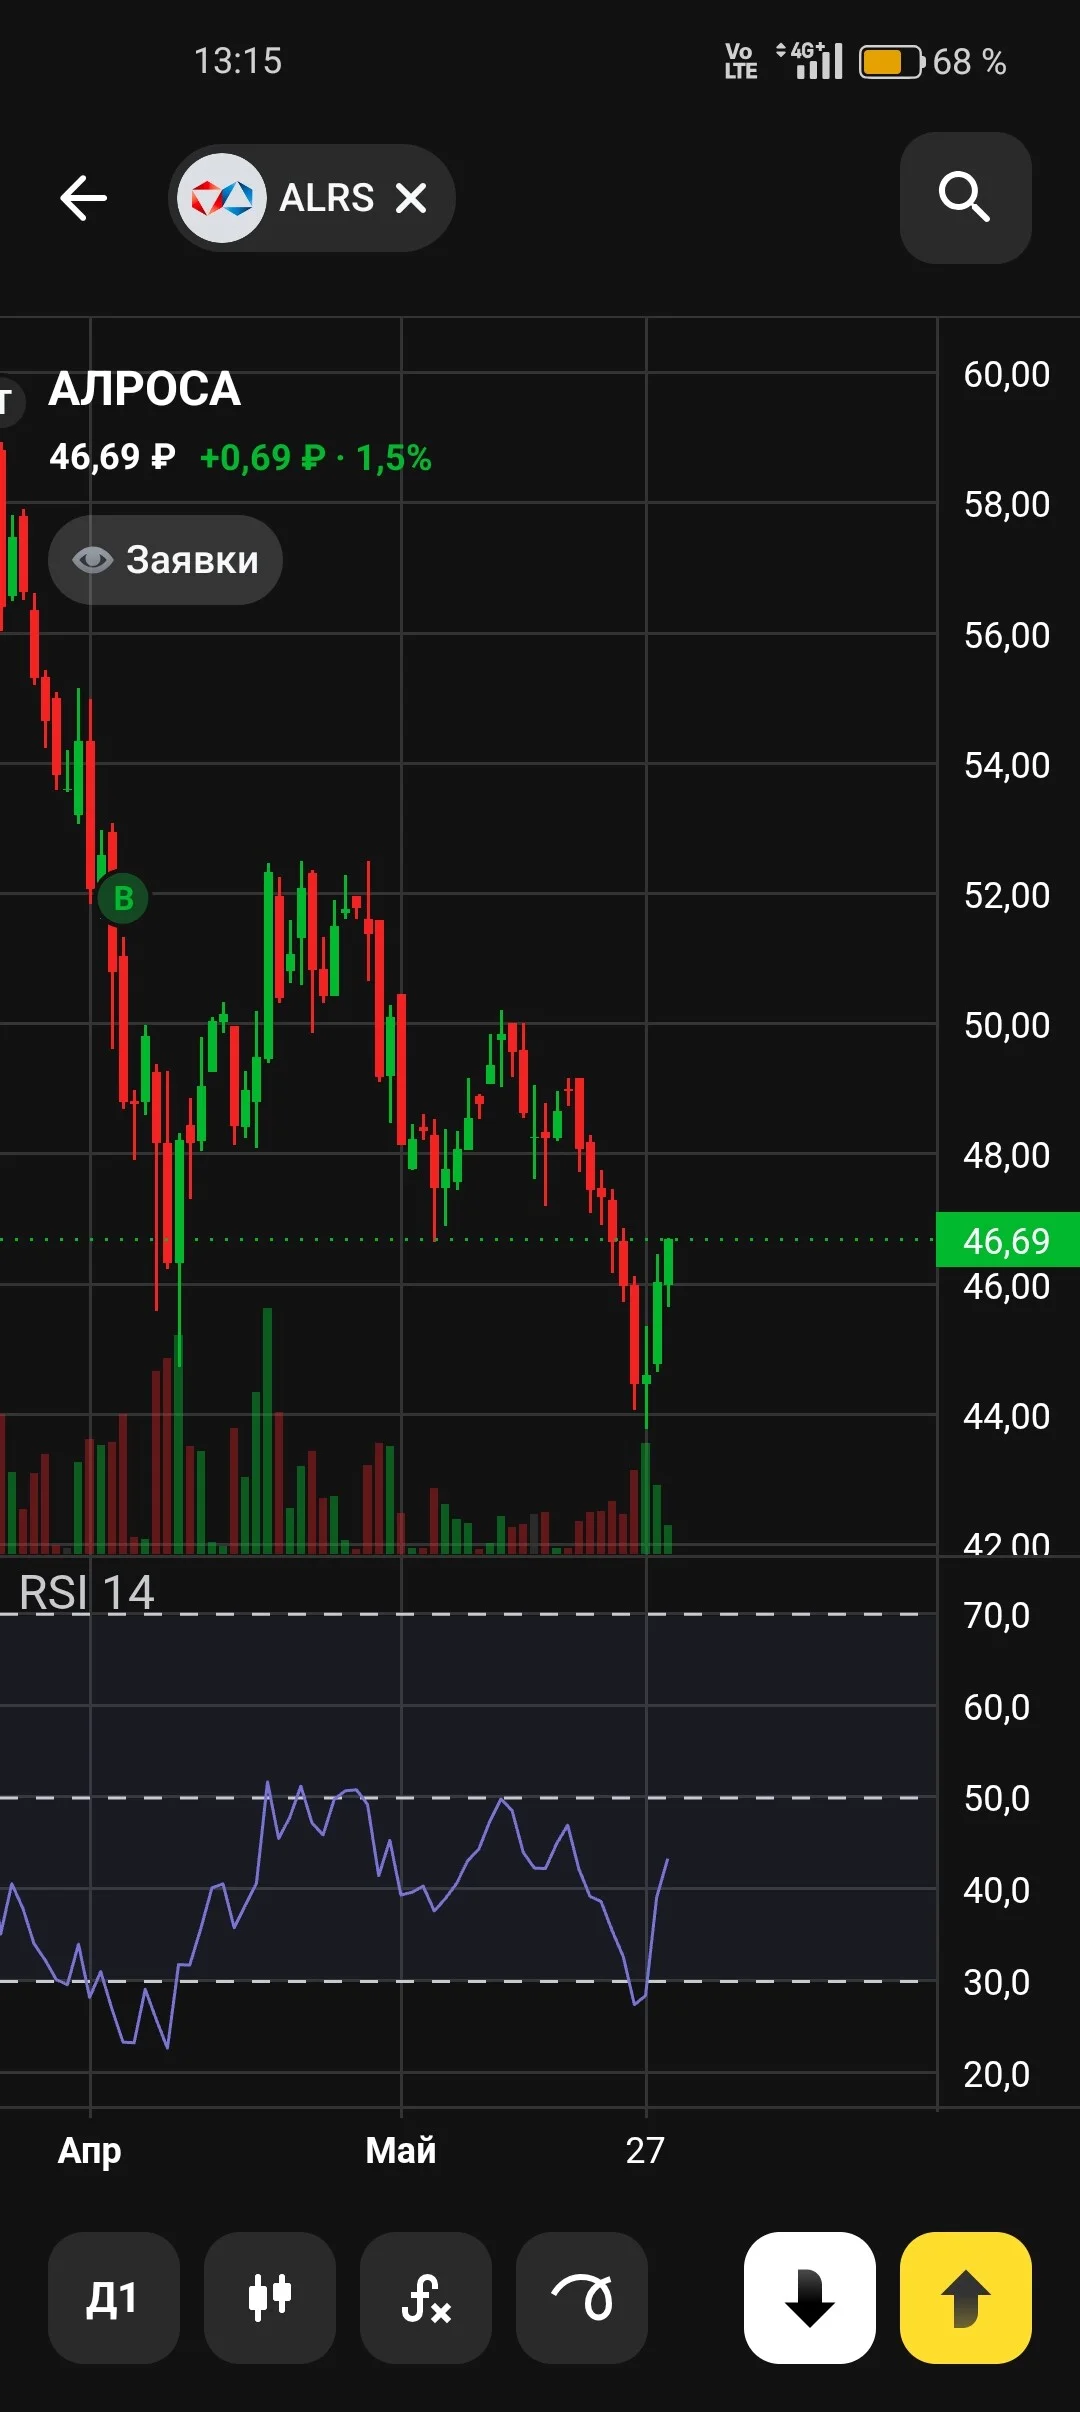Tap the white sell down-arrow button

[810, 2298]
